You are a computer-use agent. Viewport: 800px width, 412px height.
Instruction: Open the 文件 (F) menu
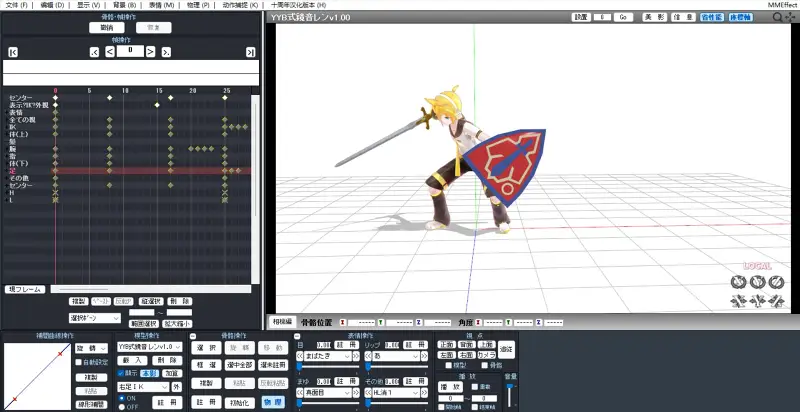16,5
